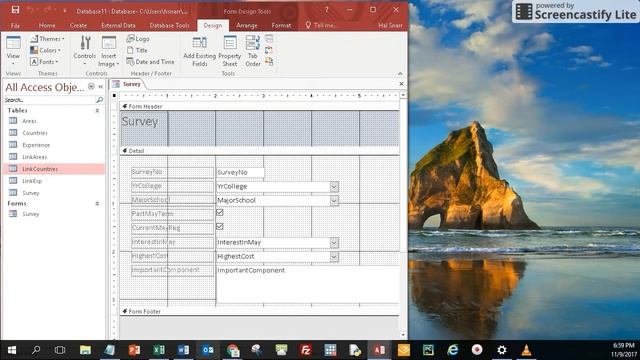
Task: Click the Save icon in title bar
Action: (15, 10)
